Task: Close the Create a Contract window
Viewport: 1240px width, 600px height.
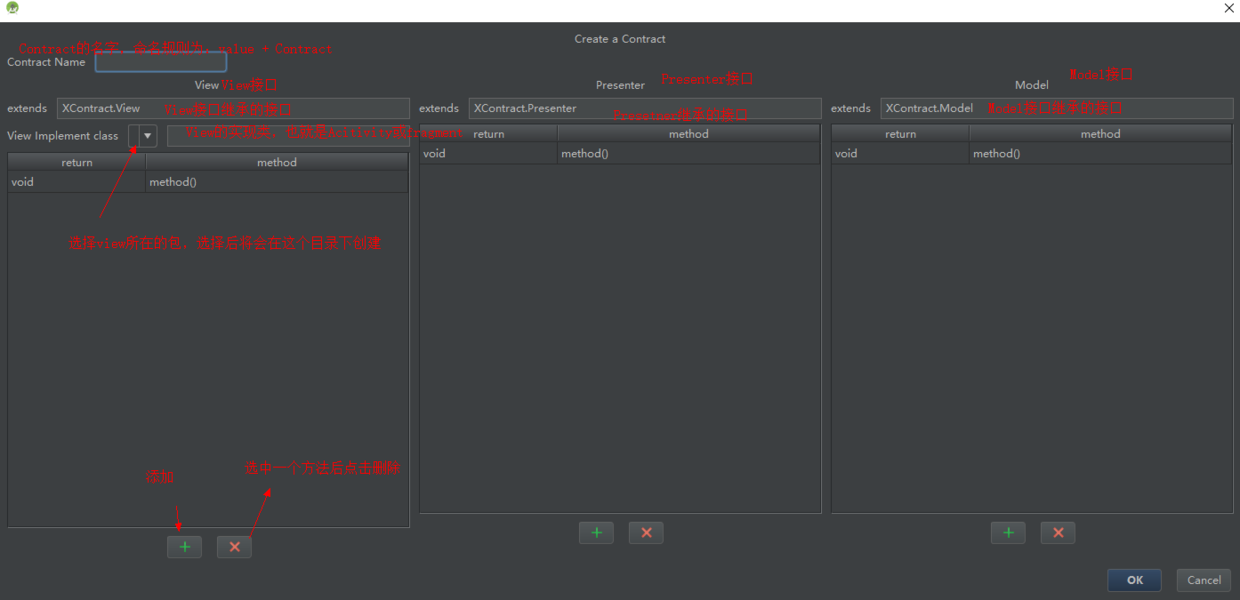Action: pos(1229,8)
